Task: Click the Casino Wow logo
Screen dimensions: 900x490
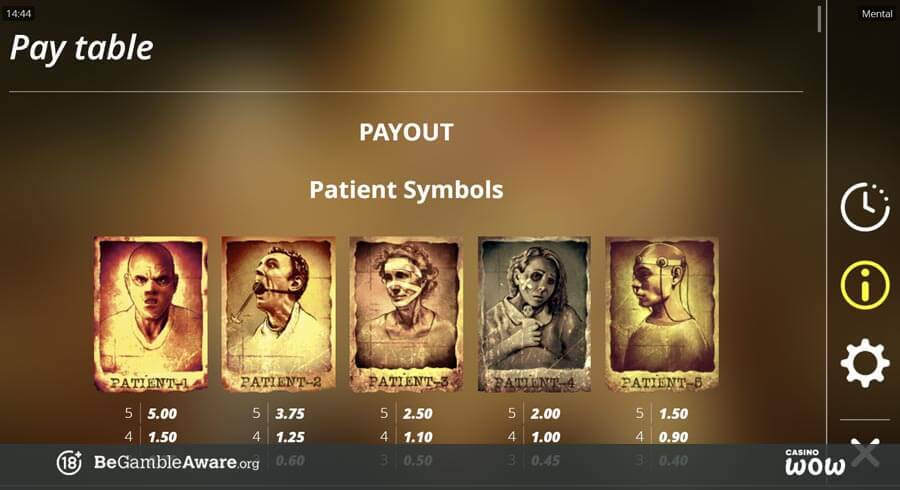Action: pos(815,462)
